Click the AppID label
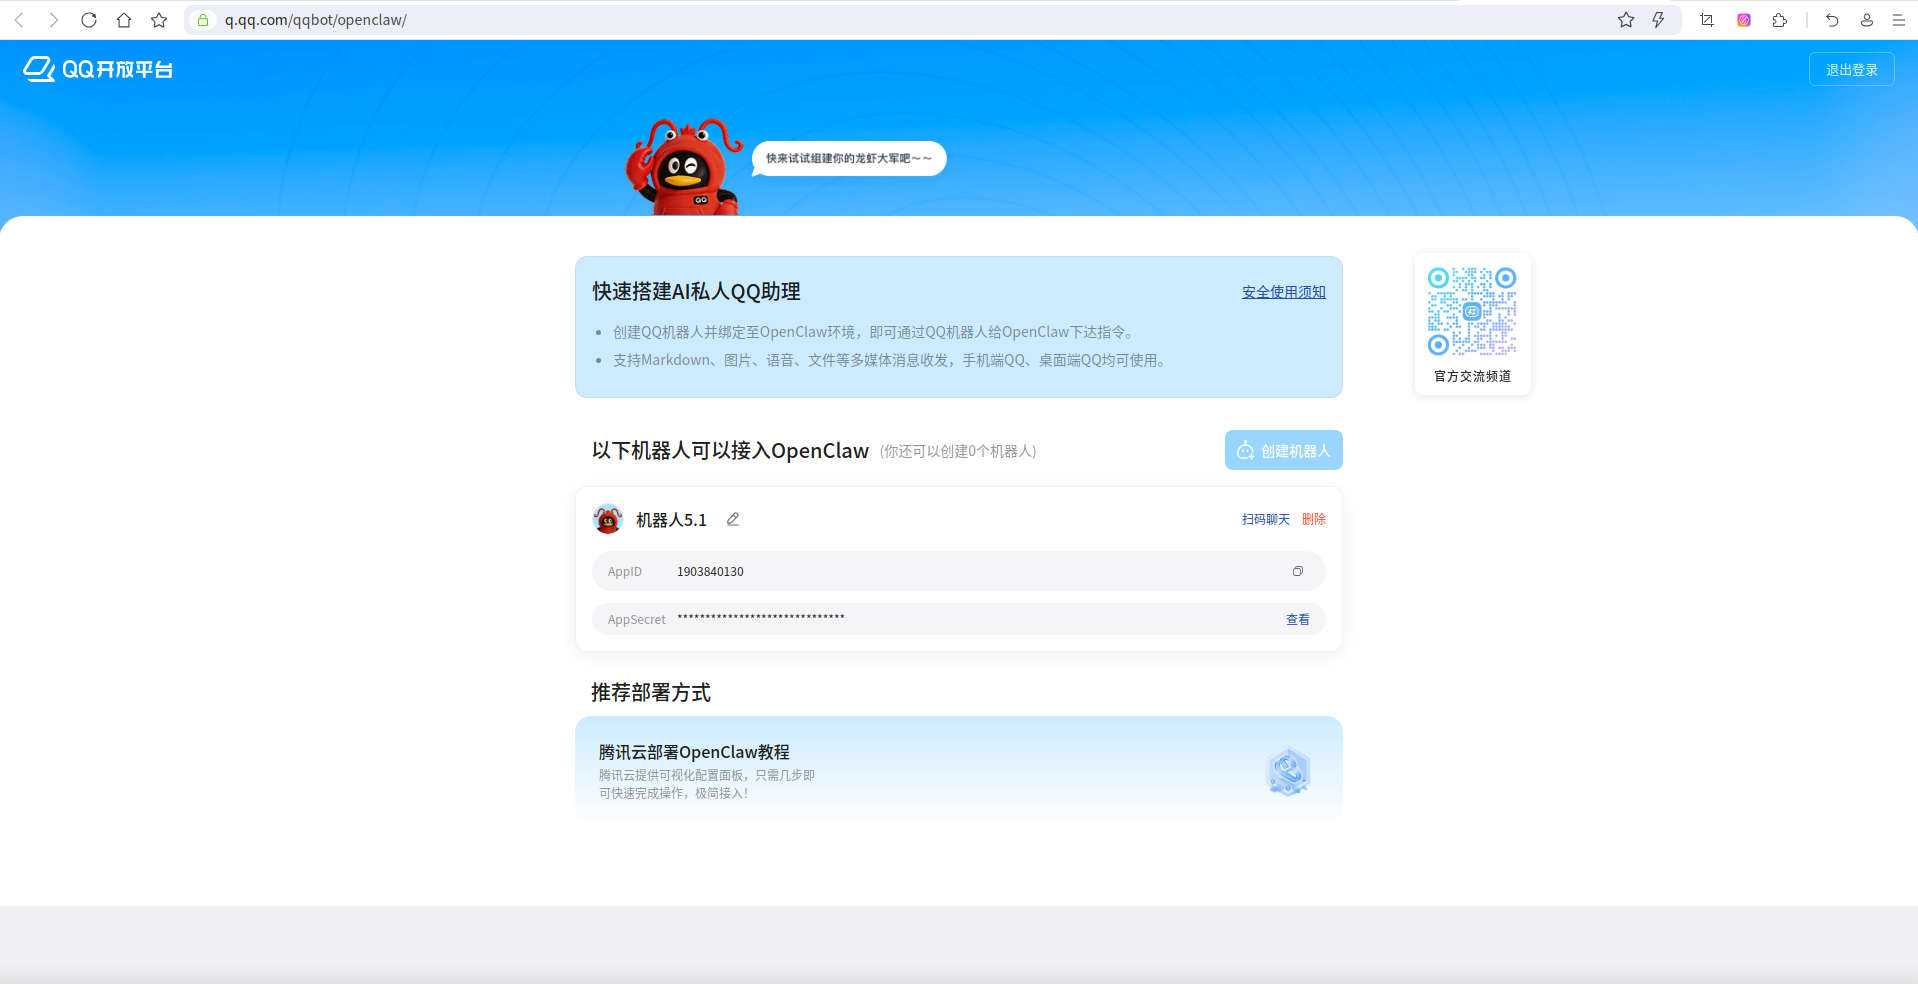The width and height of the screenshot is (1918, 984). pyautogui.click(x=625, y=572)
